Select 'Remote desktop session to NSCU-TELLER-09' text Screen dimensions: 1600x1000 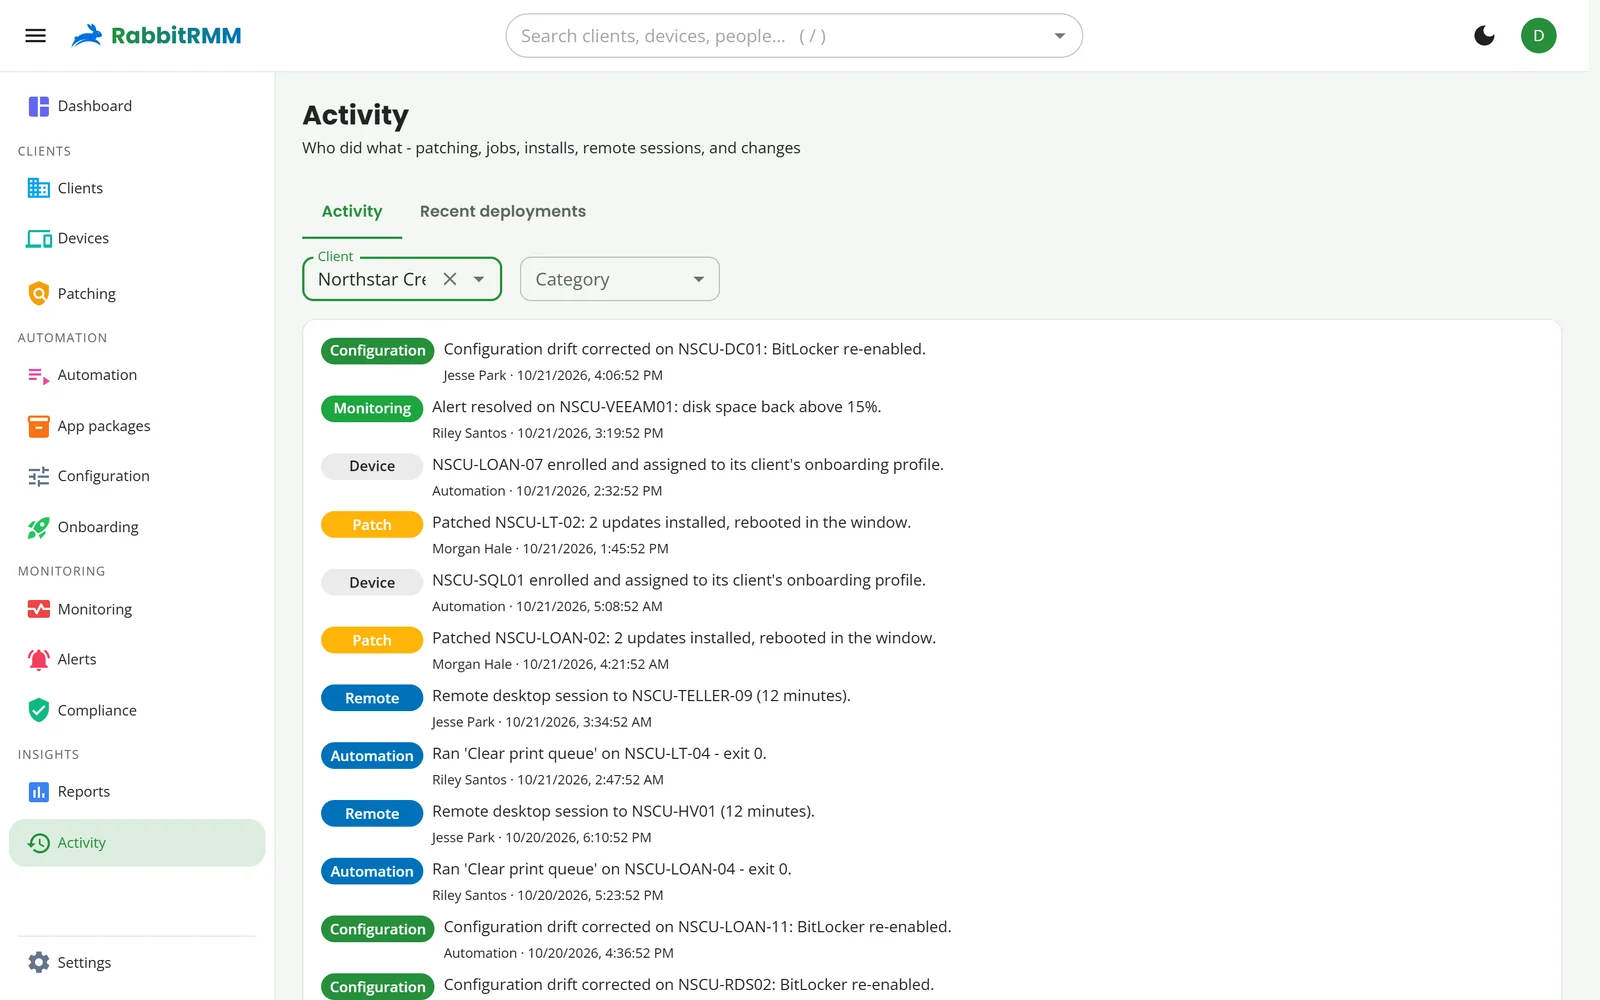[641, 696]
